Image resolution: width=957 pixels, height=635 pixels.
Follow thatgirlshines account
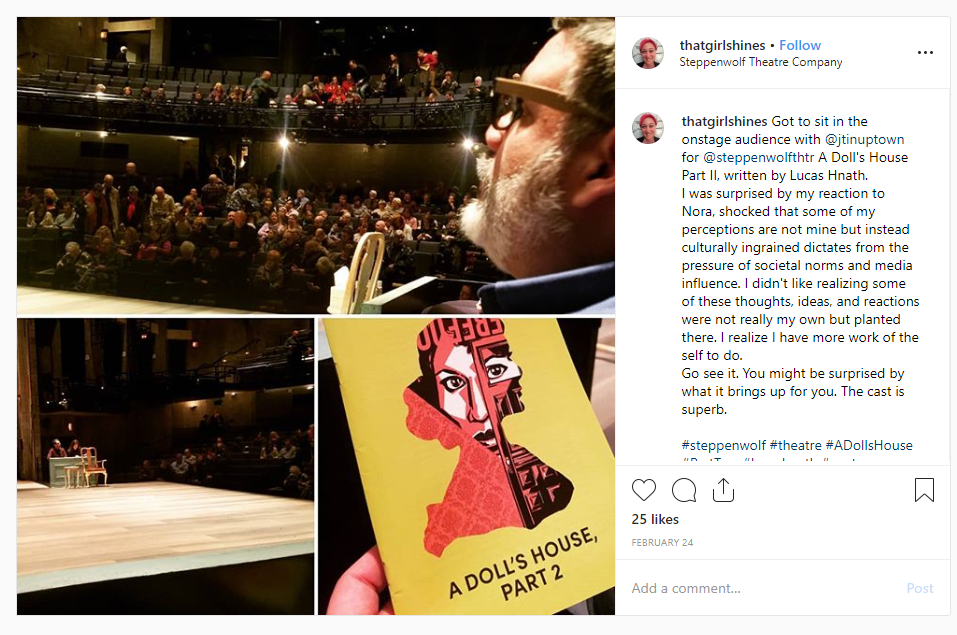click(x=800, y=45)
